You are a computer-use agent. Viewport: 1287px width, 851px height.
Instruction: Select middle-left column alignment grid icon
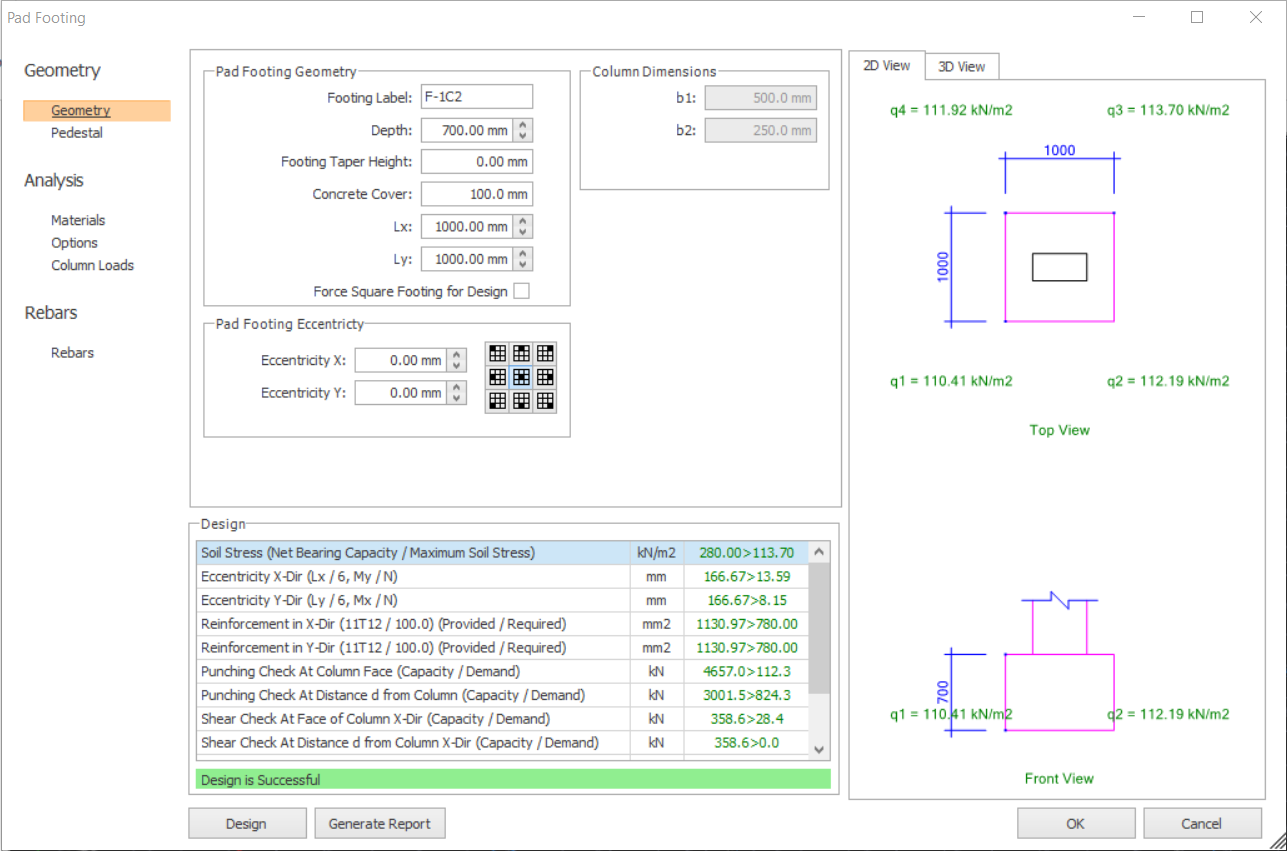[x=497, y=377]
